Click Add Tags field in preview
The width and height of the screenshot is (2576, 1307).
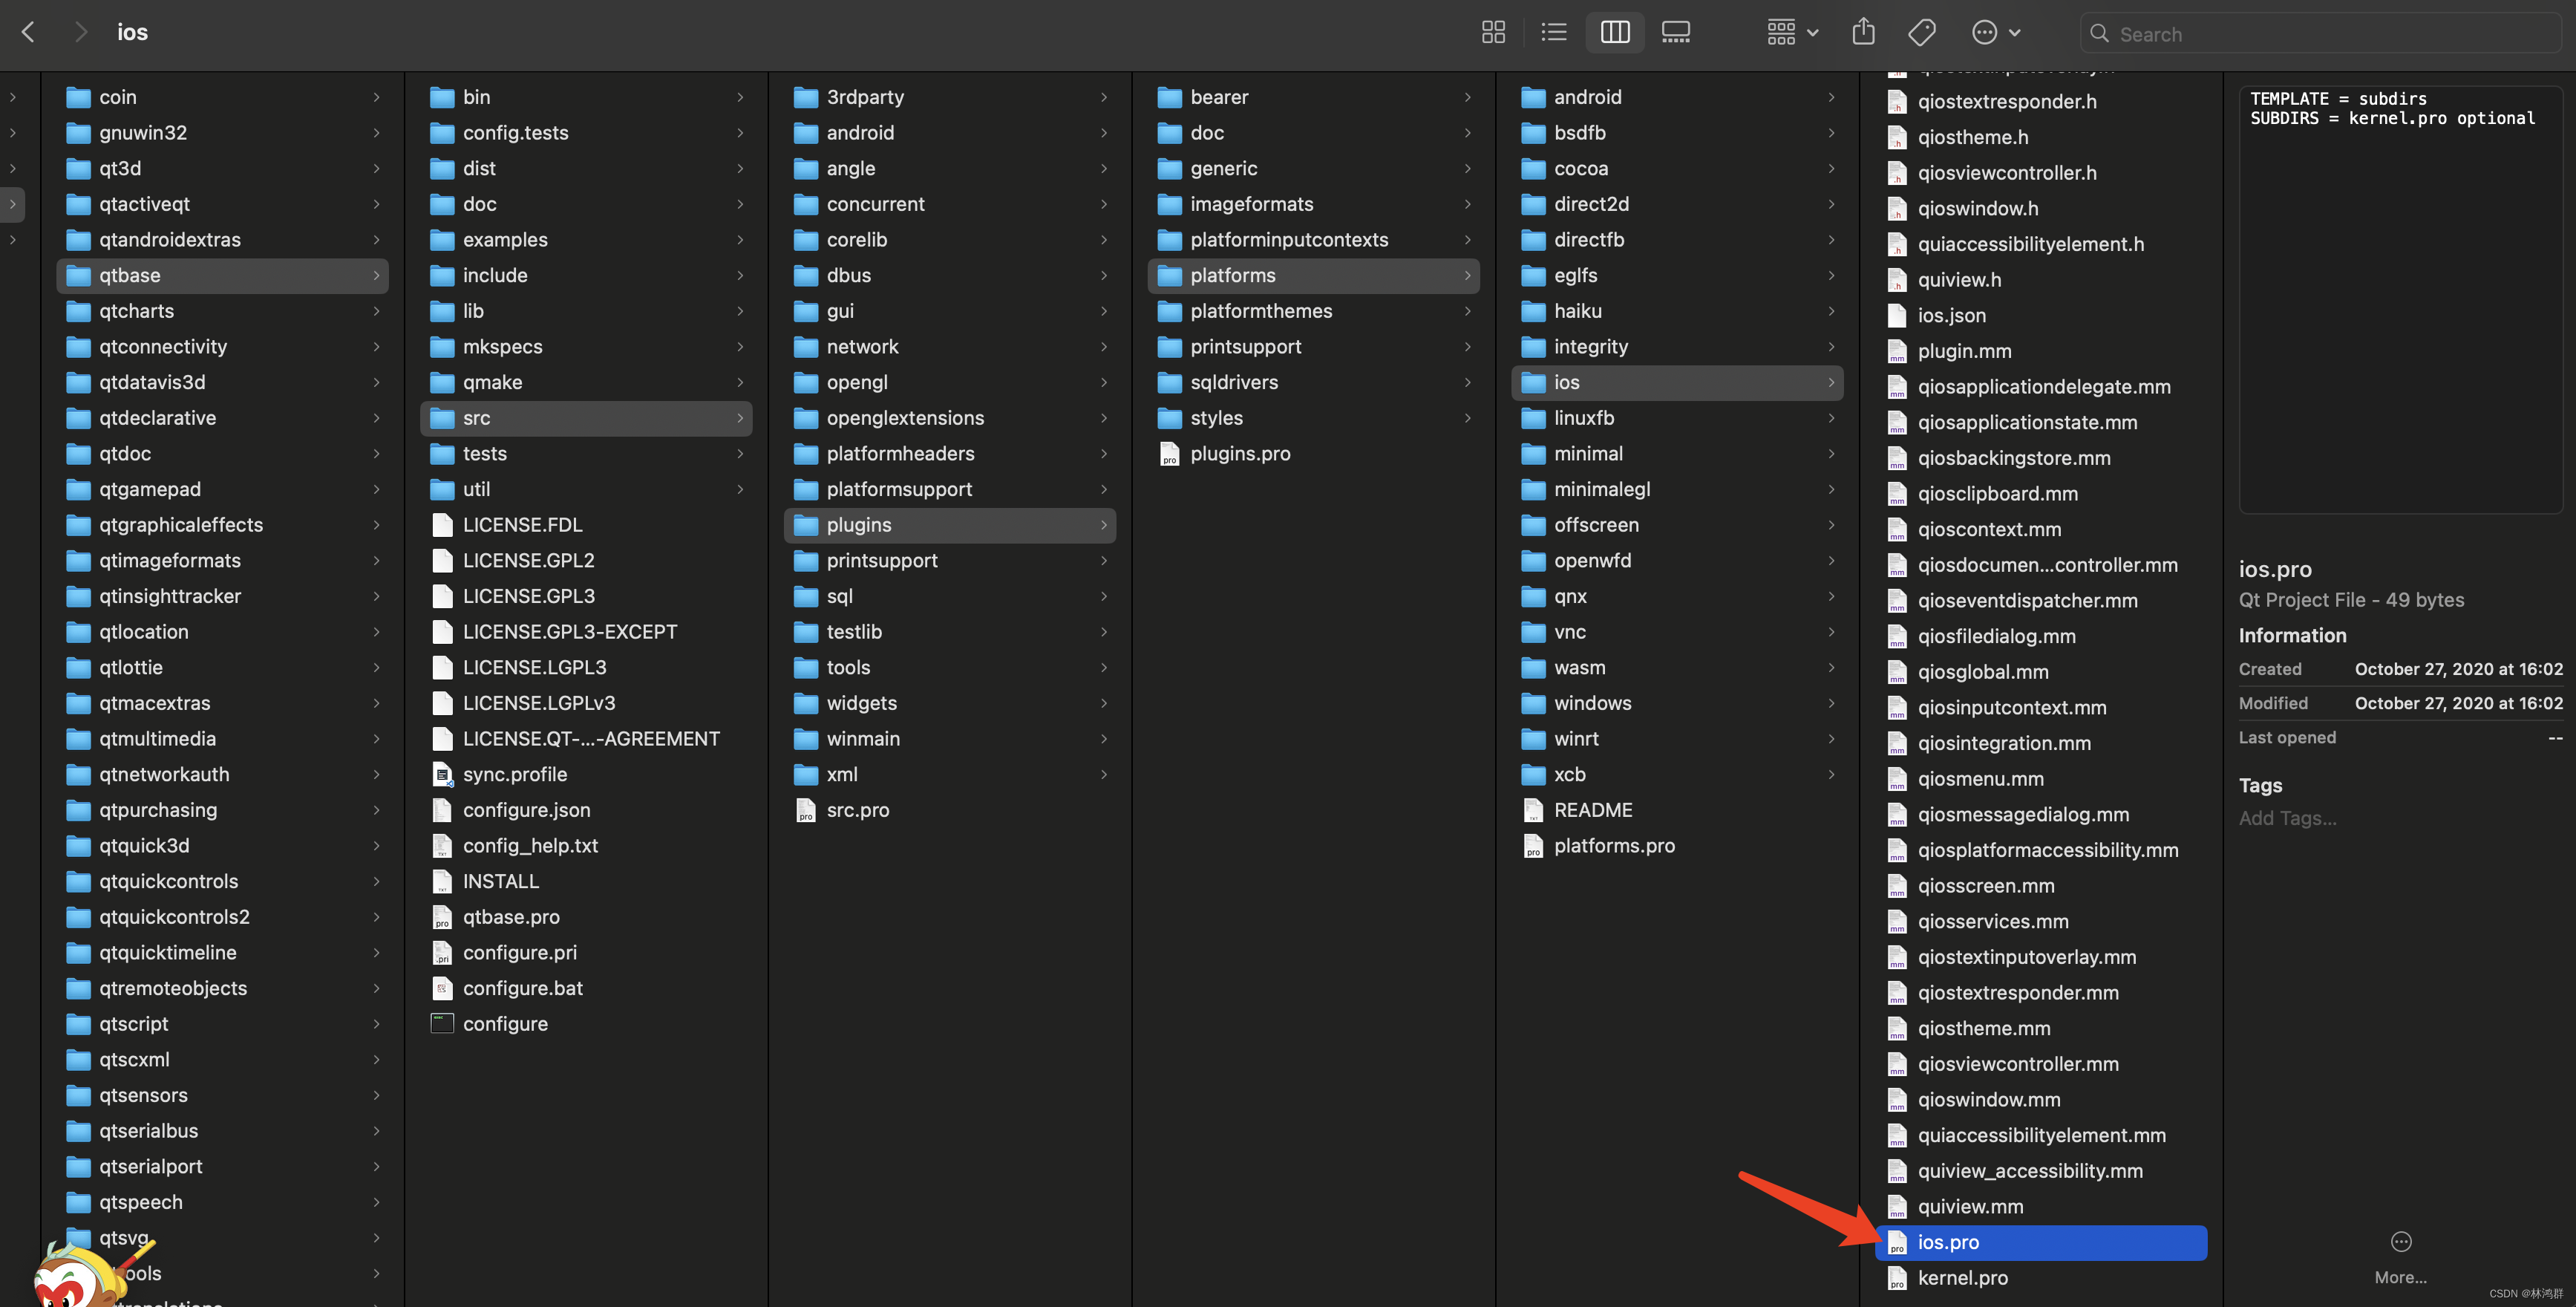(2287, 818)
